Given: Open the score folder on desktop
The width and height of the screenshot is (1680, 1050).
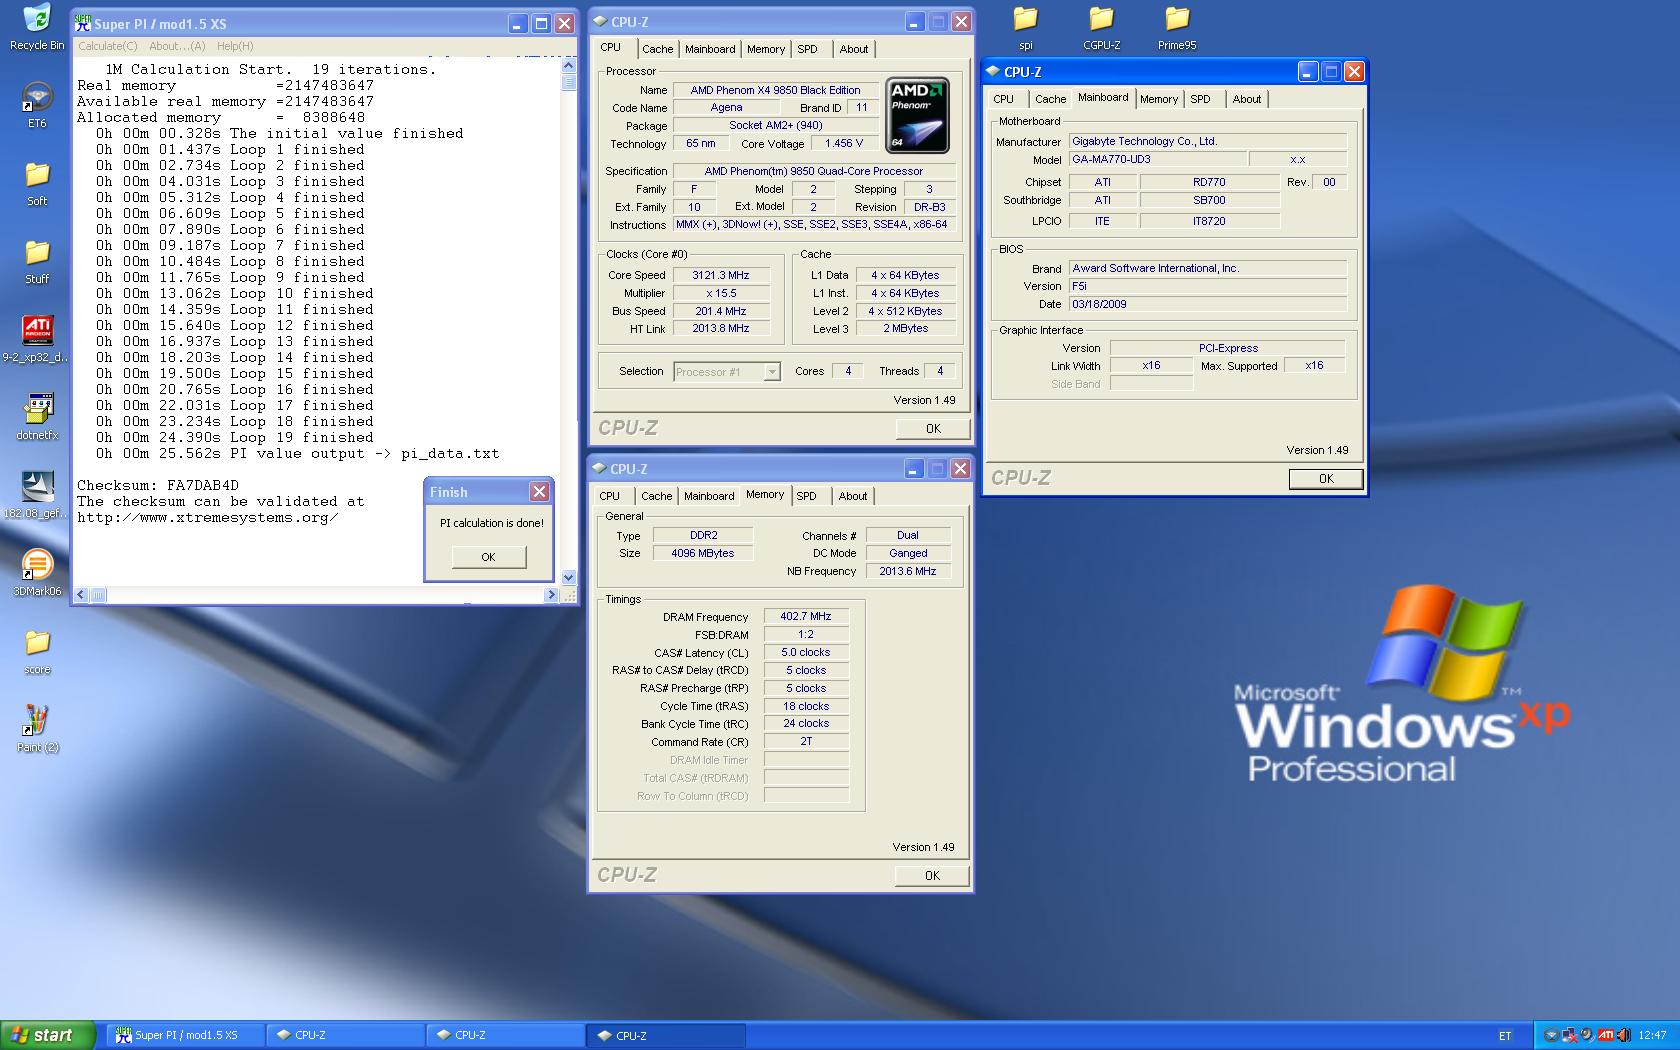Looking at the screenshot, I should [x=37, y=651].
